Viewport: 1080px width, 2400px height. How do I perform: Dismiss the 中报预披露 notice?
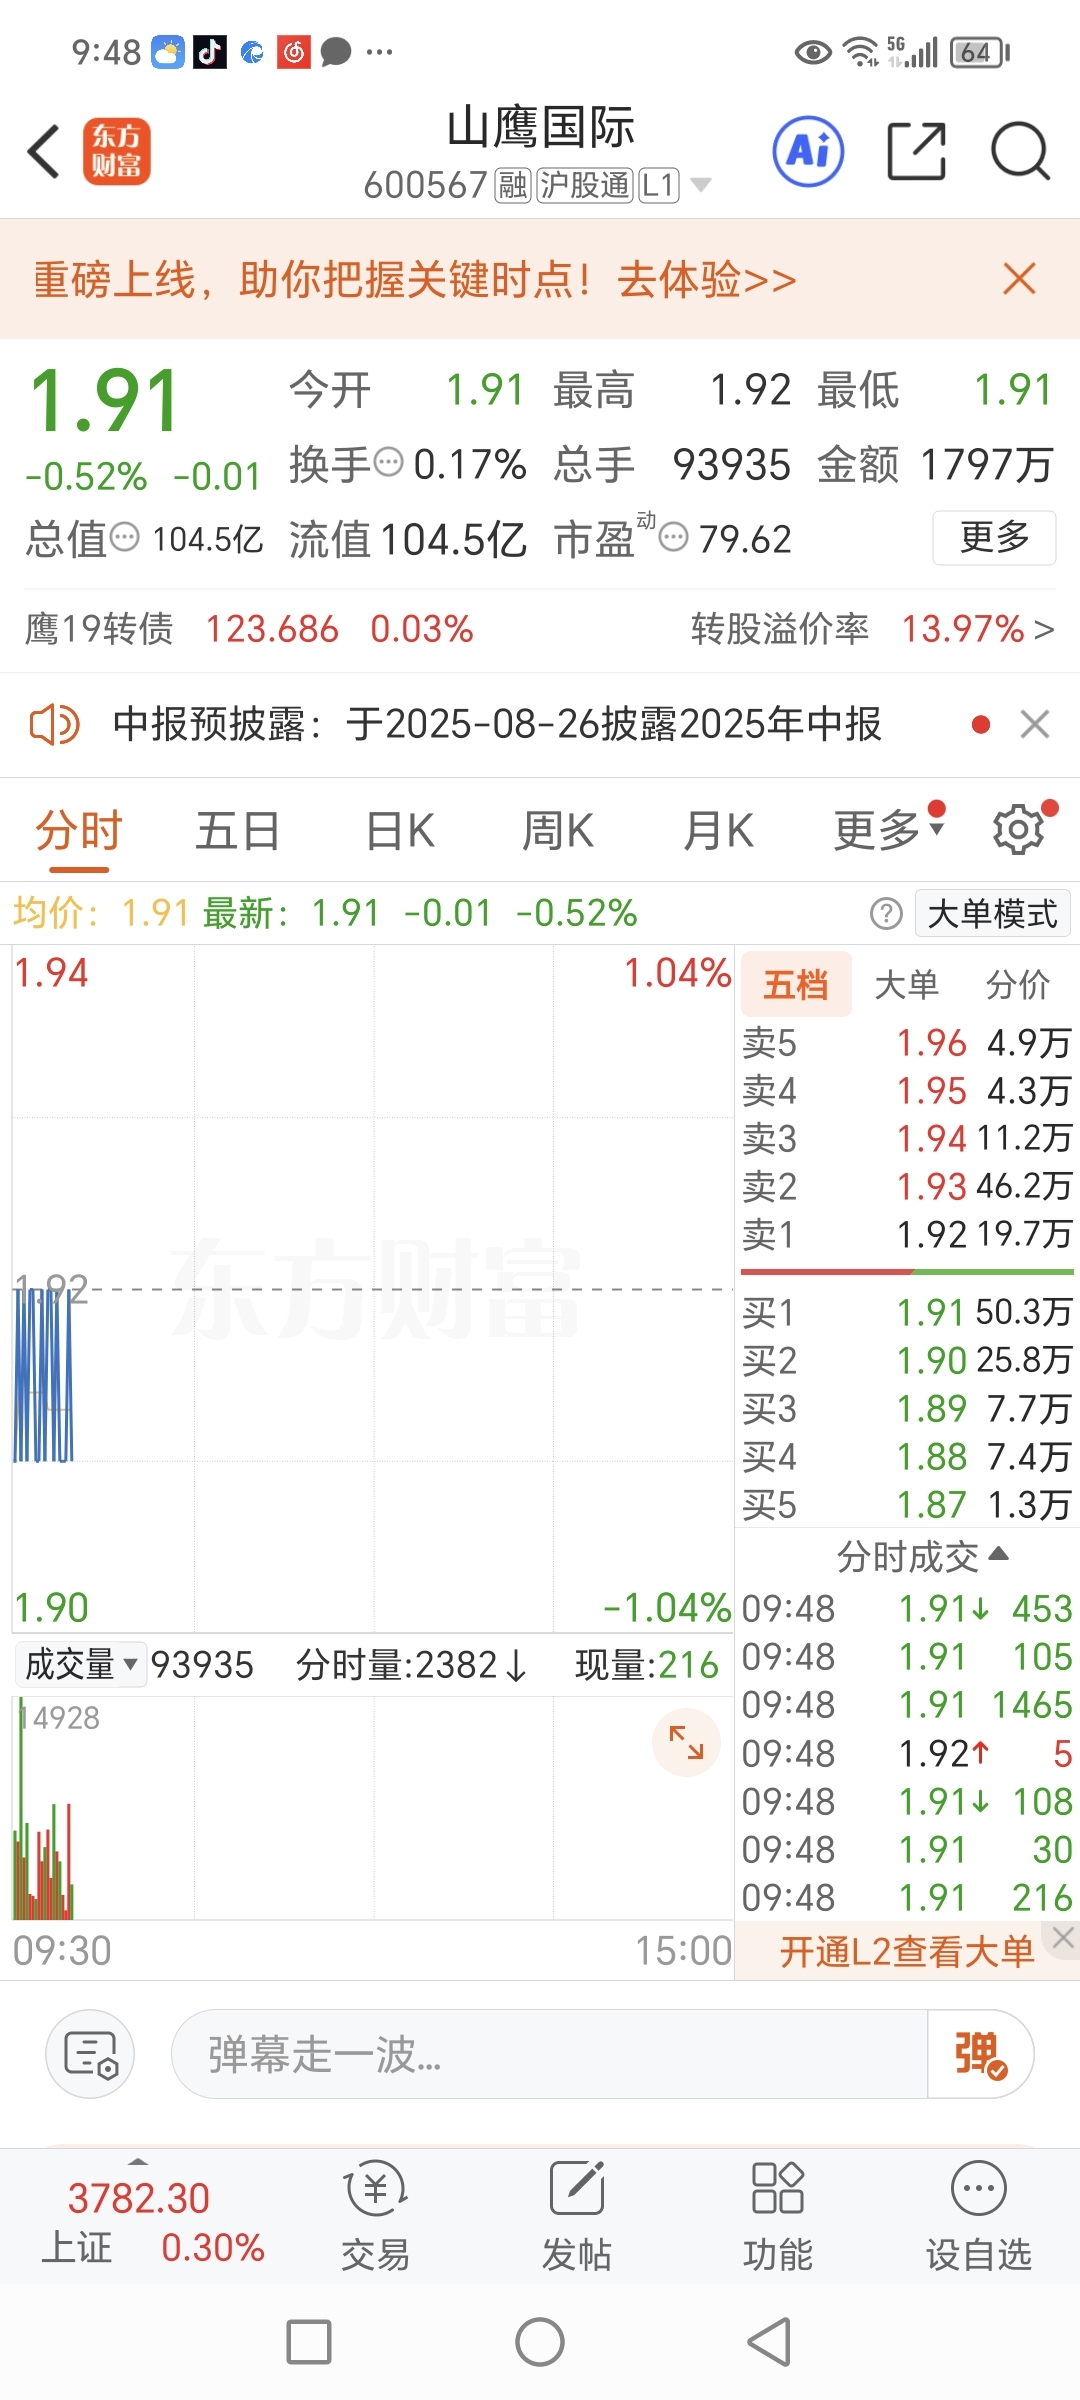(x=1035, y=724)
